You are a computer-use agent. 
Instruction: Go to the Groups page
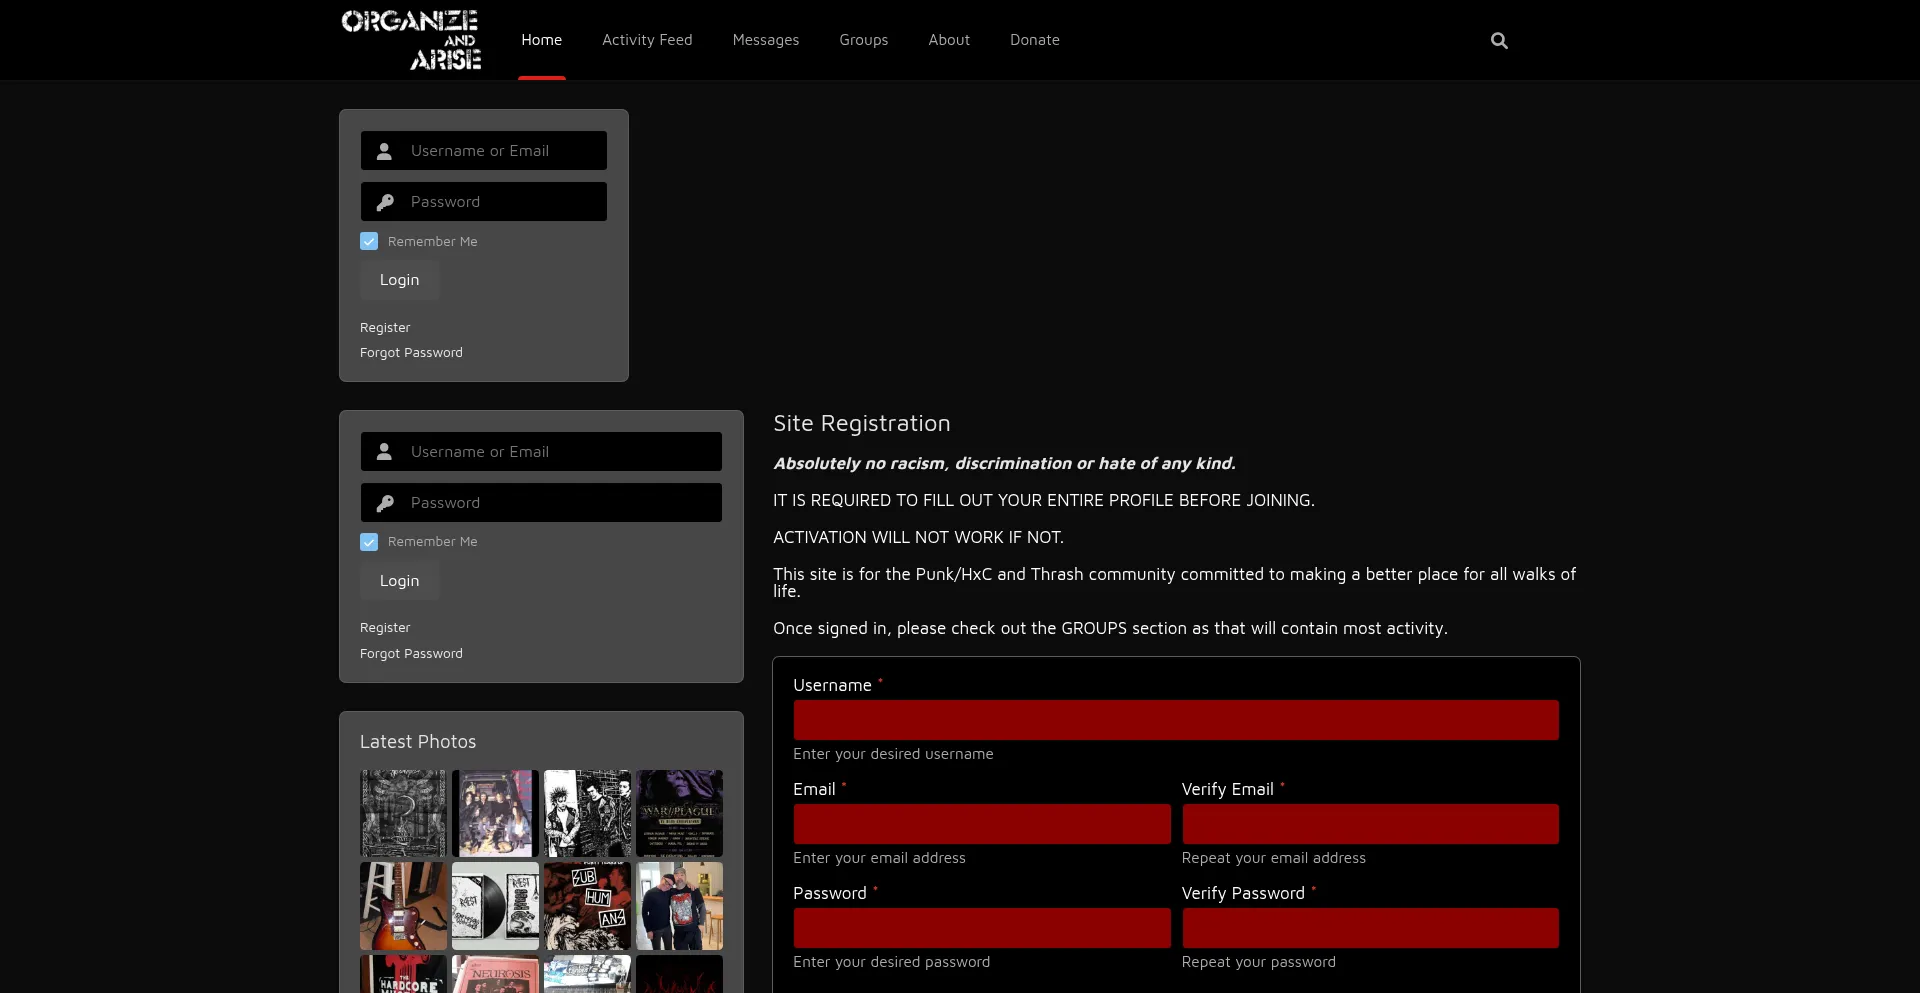coord(863,40)
